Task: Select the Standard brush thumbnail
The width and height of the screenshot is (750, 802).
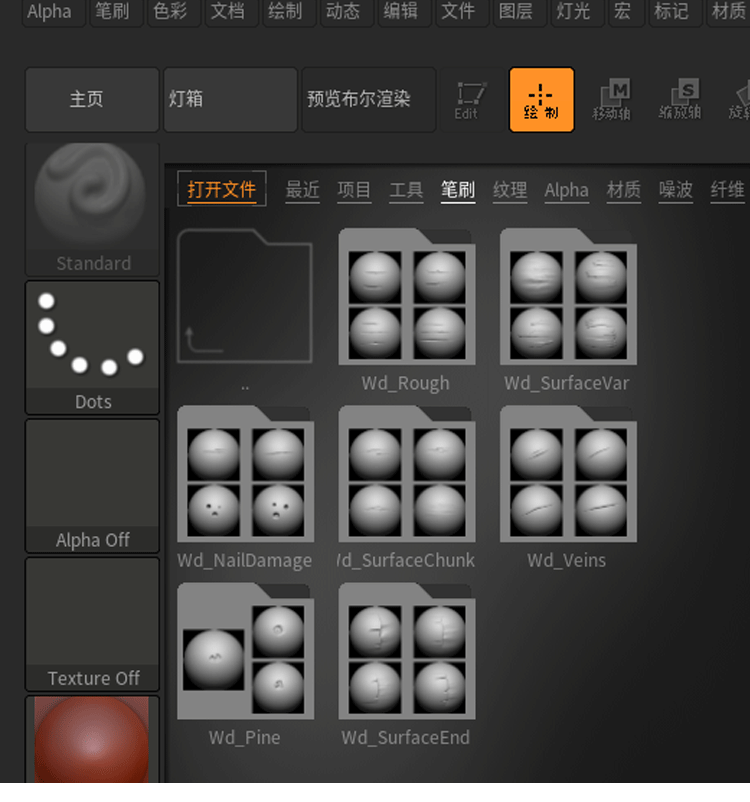Action: point(92,209)
